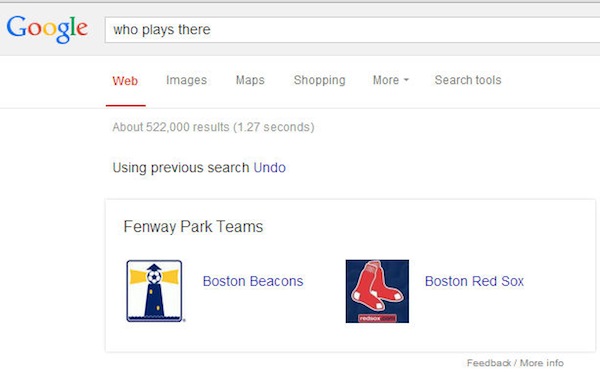Click the Undo link for previous search
600x377 pixels.
click(269, 168)
